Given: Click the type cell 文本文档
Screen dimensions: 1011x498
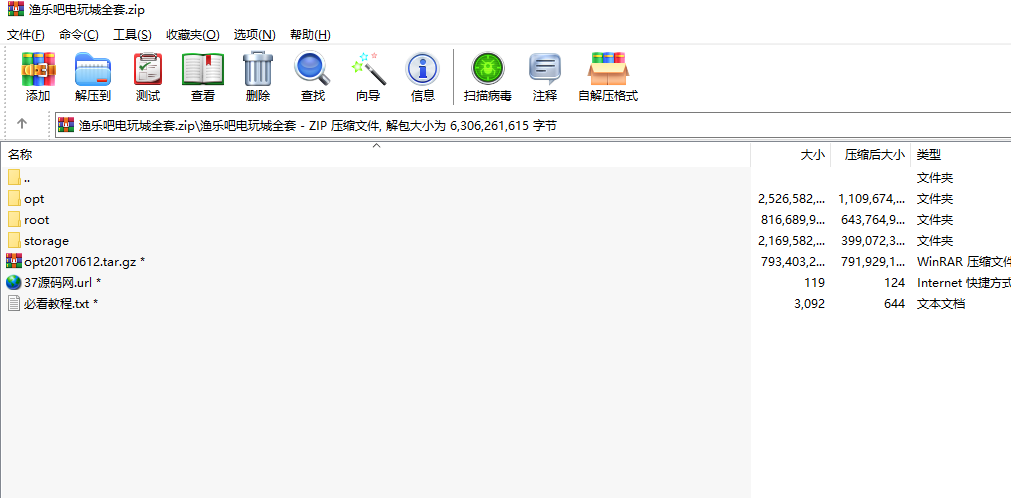Looking at the screenshot, I should pos(941,303).
